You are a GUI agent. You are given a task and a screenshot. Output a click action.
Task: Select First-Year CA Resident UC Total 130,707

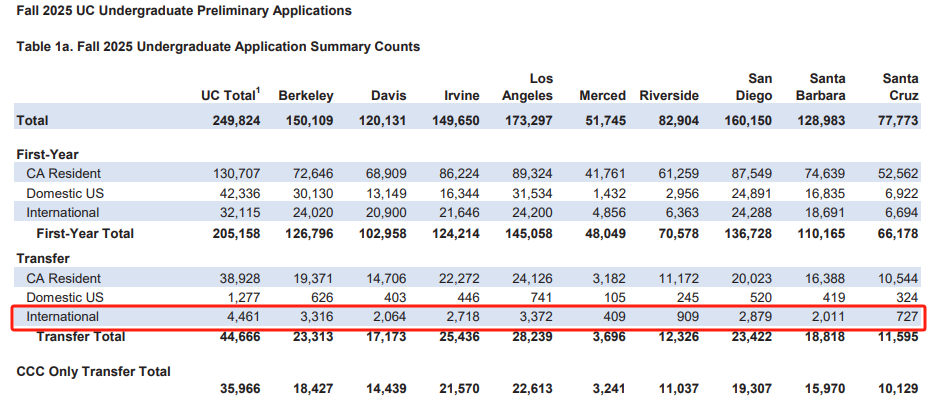(237, 174)
